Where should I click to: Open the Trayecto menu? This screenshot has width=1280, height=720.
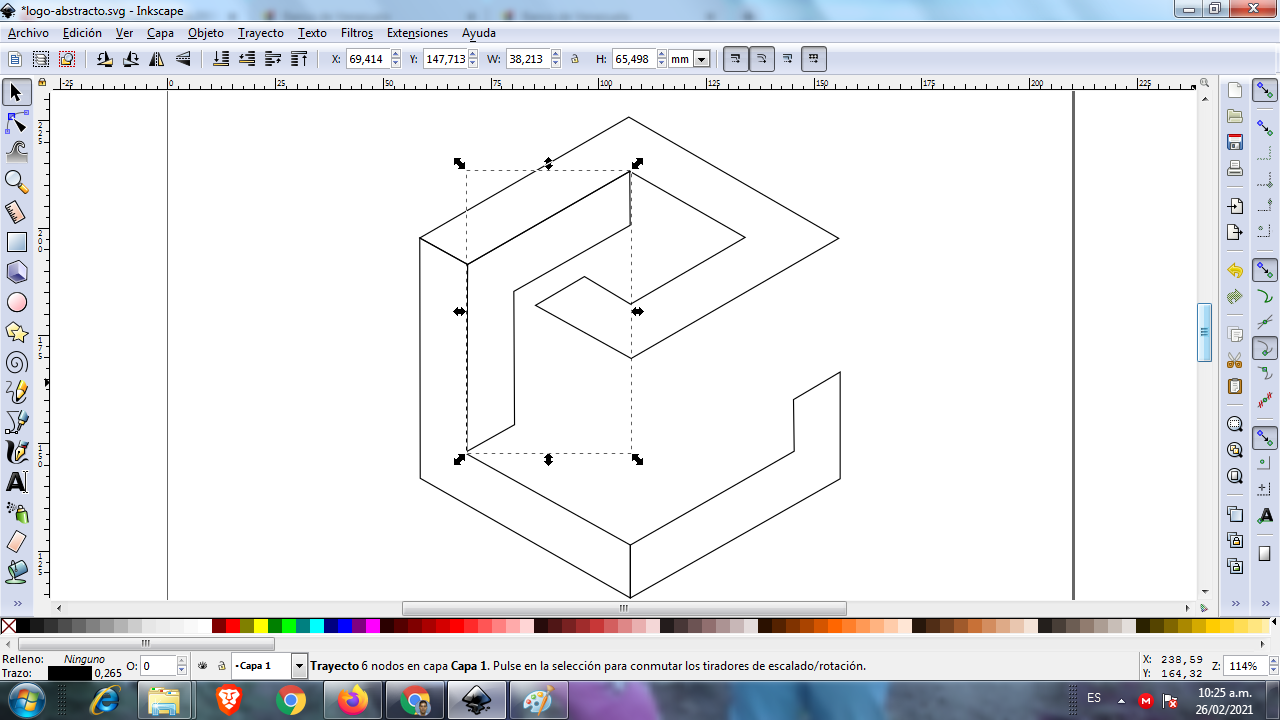pyautogui.click(x=260, y=33)
